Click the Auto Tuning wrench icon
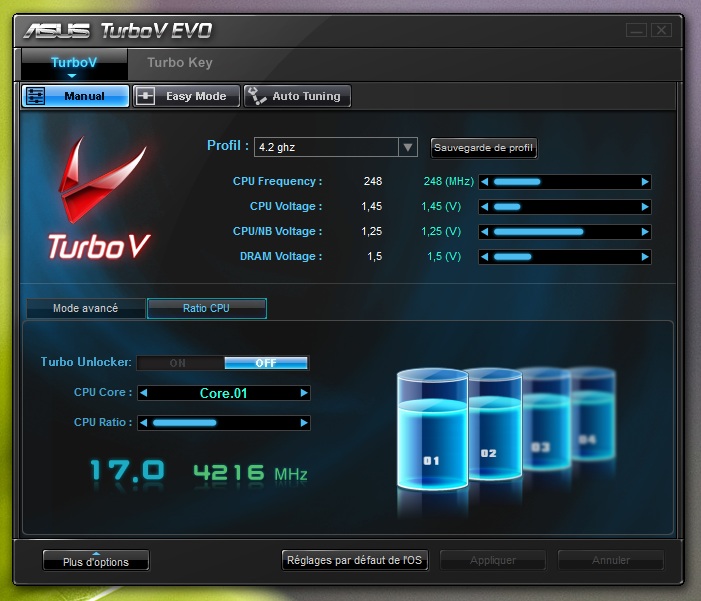 [x=256, y=97]
